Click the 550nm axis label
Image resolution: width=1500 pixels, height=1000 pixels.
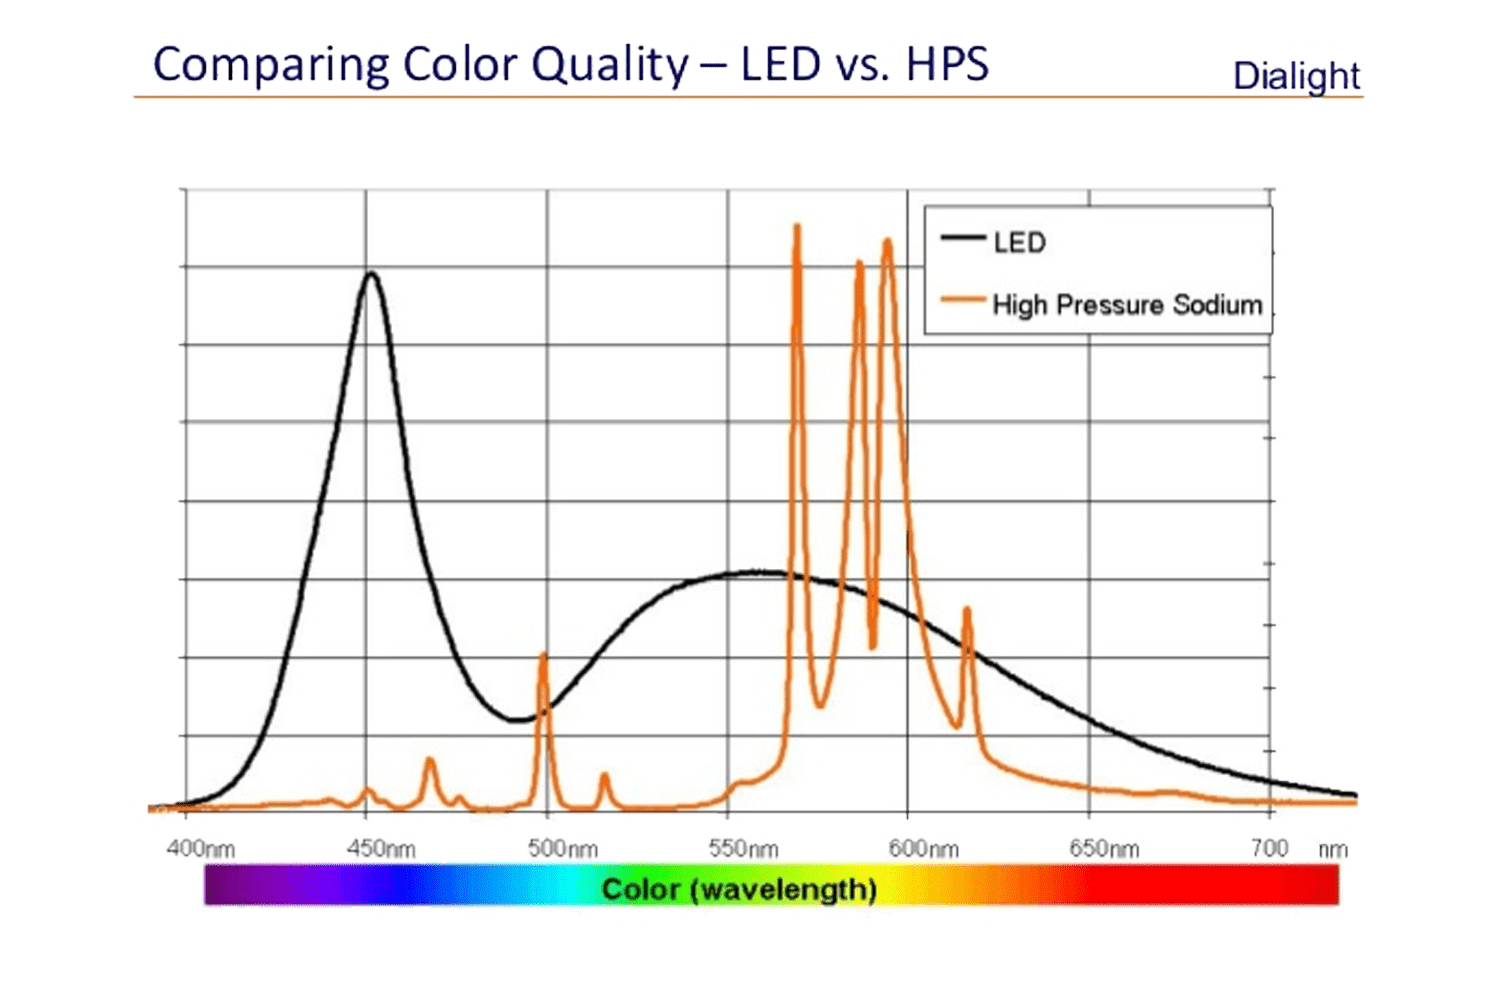pyautogui.click(x=743, y=849)
